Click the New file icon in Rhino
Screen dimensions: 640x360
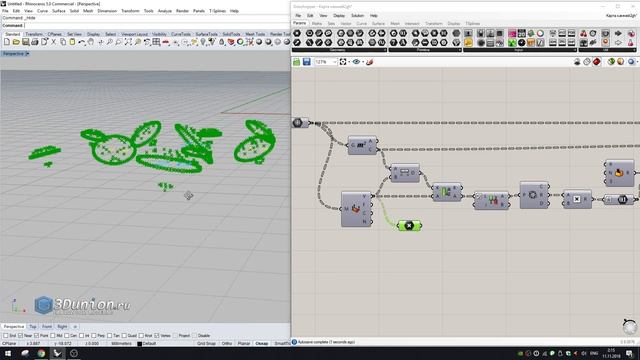point(7,42)
